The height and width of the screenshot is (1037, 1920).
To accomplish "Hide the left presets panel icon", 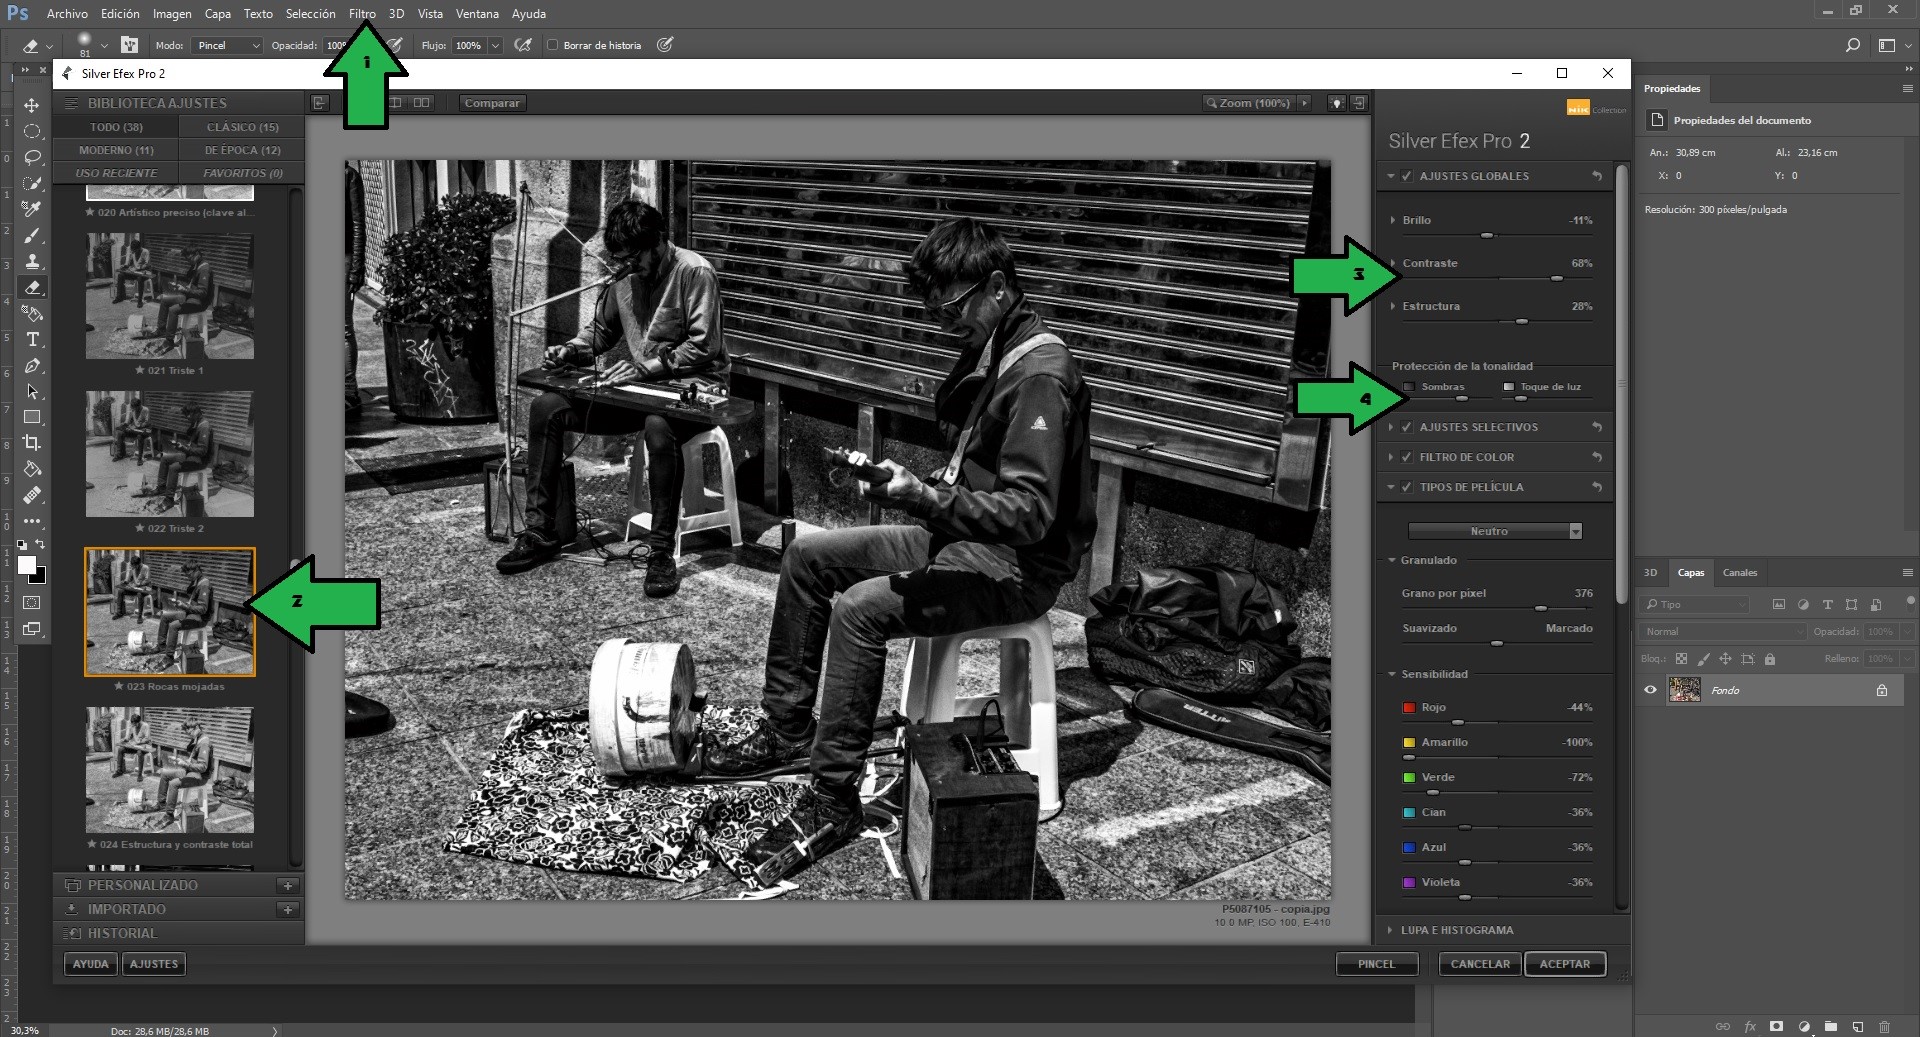I will (319, 103).
